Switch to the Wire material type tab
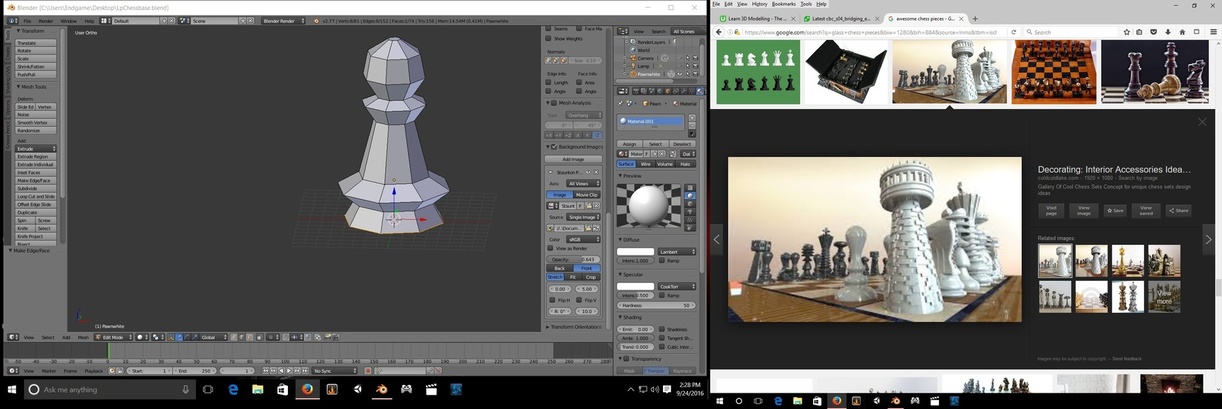1222x409 pixels. click(x=644, y=164)
